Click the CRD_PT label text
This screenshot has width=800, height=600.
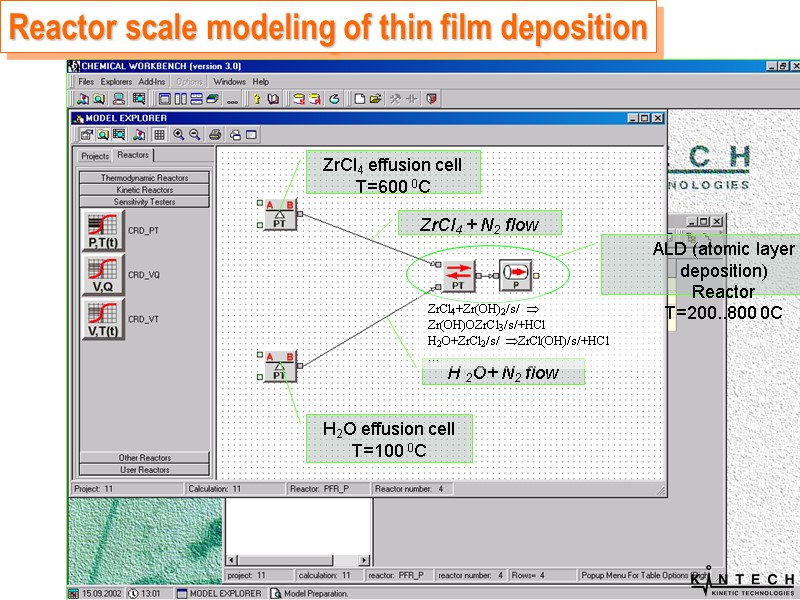(143, 231)
